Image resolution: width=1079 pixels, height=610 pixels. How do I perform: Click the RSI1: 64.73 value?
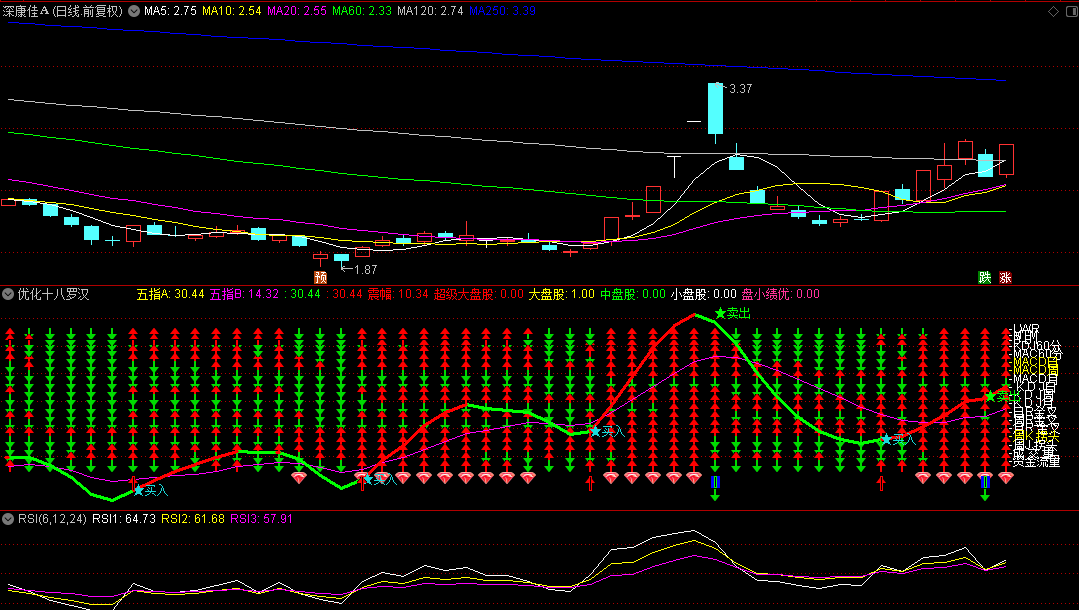pyautogui.click(x=124, y=518)
